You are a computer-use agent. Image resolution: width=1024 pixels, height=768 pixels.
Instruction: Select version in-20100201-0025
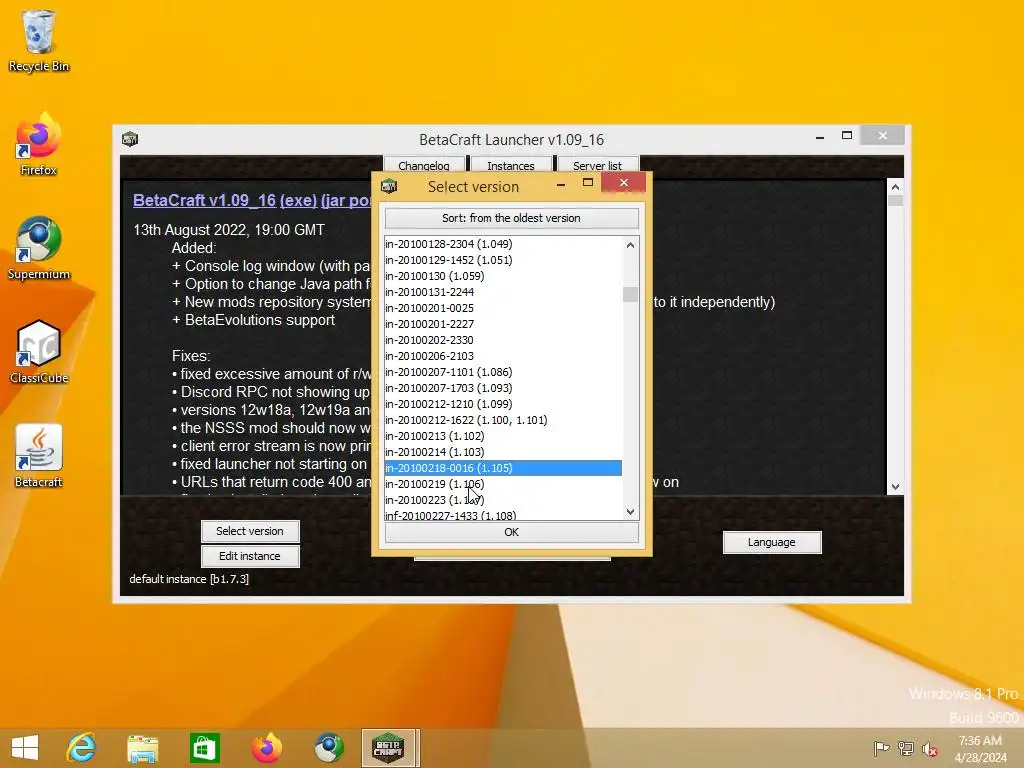click(503, 308)
